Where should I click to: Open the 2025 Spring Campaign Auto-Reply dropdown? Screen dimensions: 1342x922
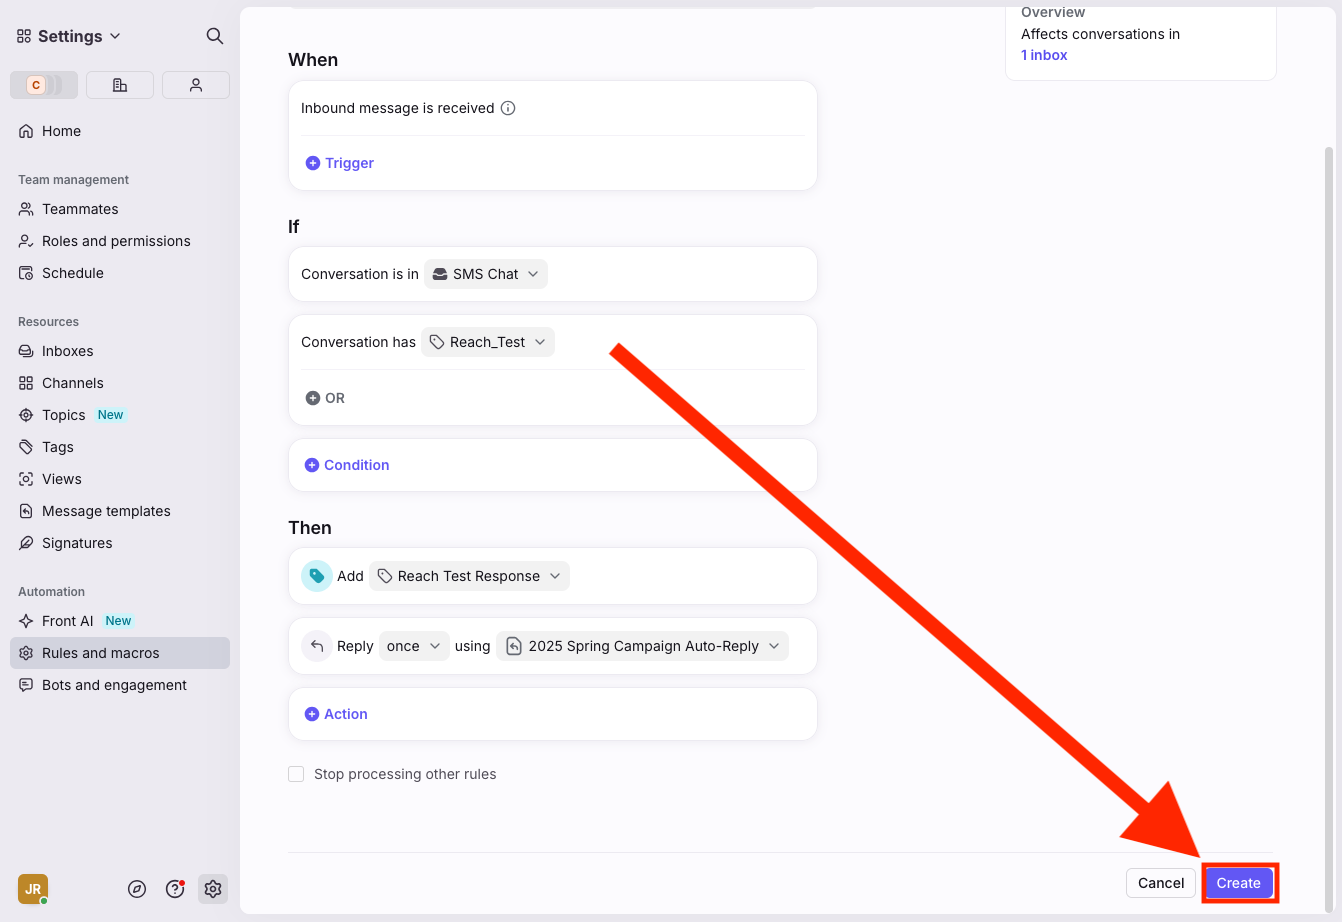(x=642, y=646)
